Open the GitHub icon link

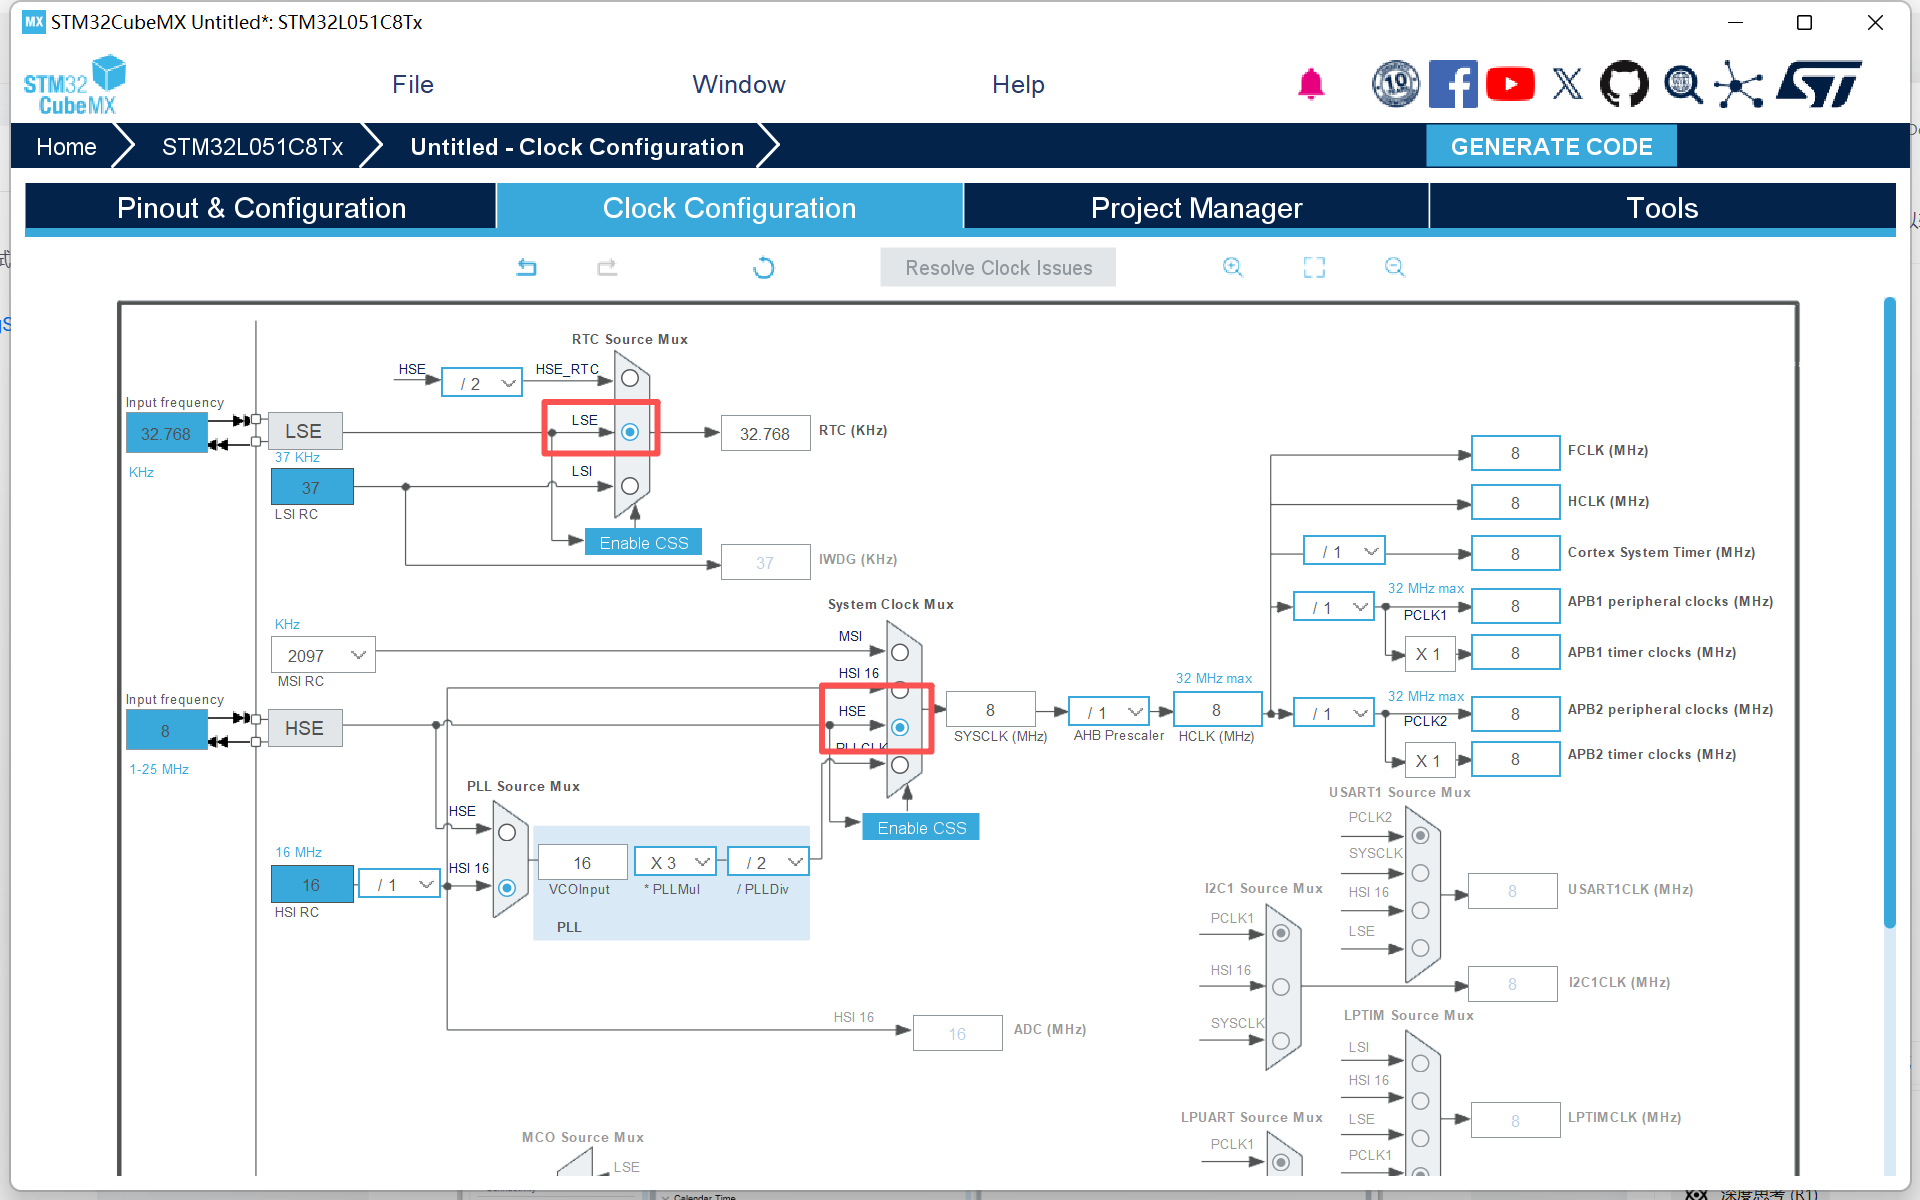pos(1624,84)
